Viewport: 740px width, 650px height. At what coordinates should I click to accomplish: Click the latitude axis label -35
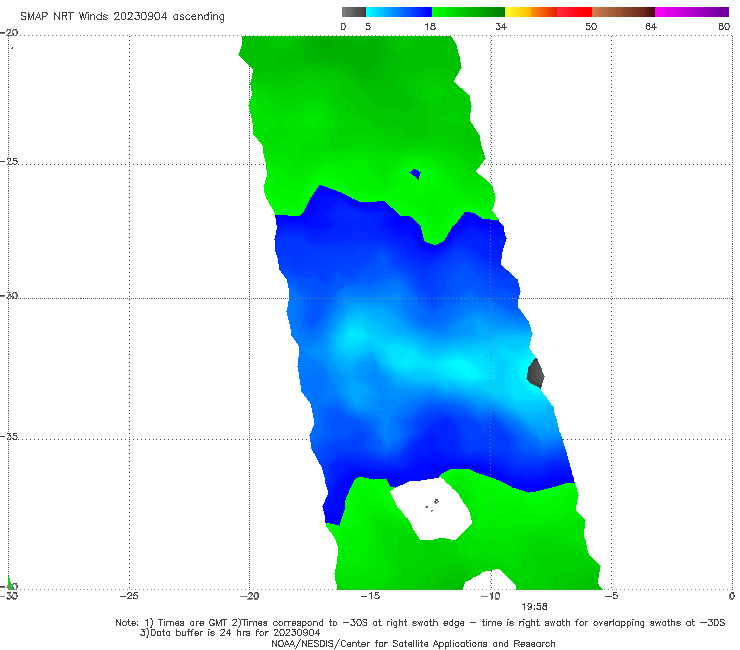9,437
